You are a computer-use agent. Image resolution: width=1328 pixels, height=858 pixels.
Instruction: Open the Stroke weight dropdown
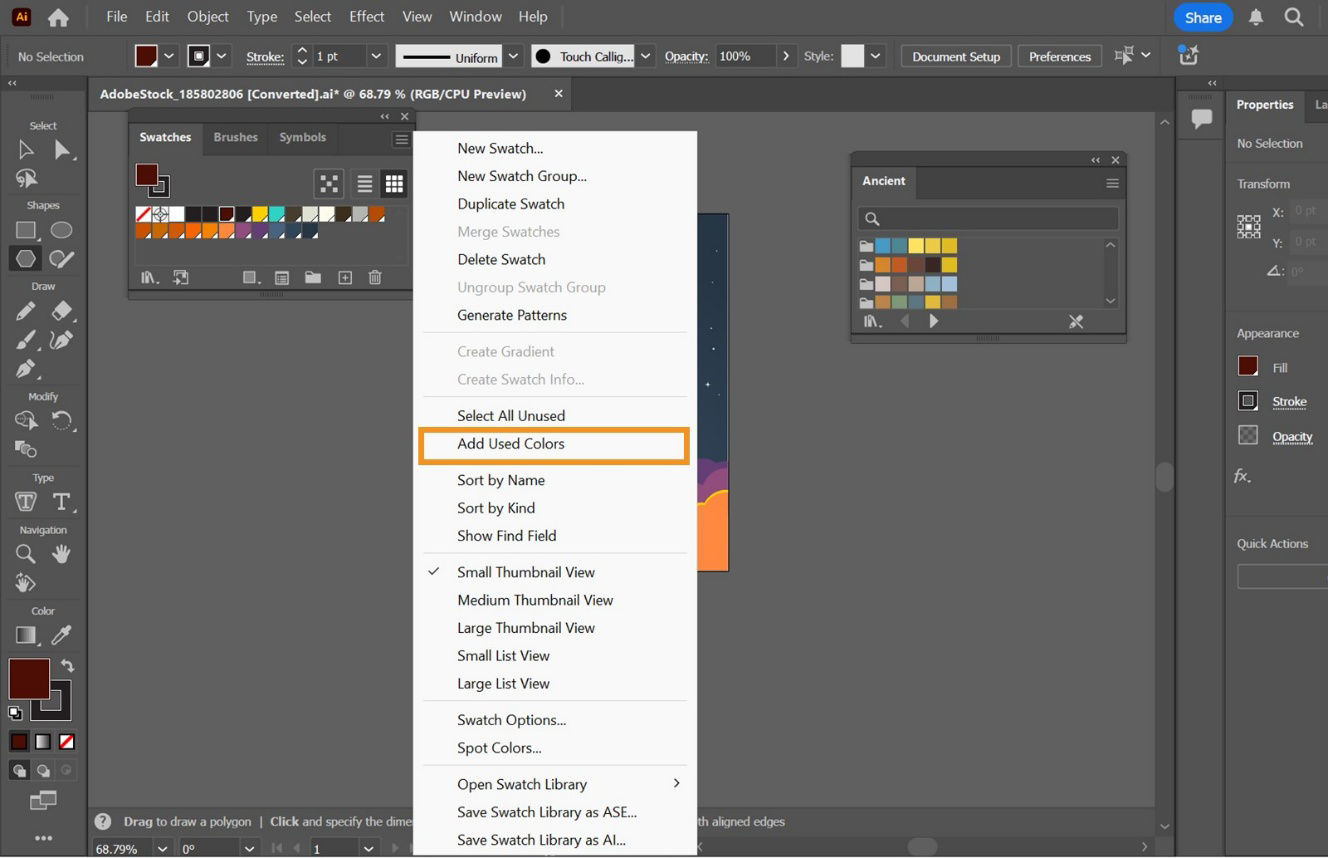[x=376, y=56]
